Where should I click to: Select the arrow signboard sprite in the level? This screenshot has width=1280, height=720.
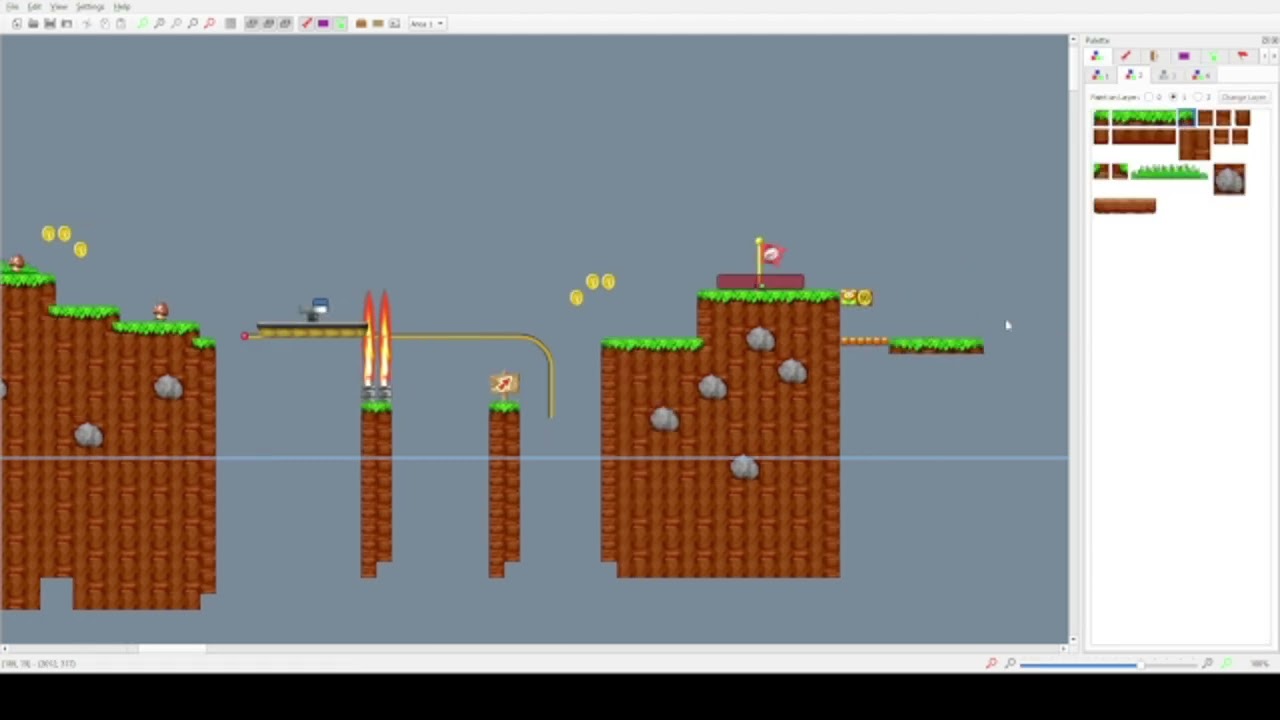(x=504, y=385)
